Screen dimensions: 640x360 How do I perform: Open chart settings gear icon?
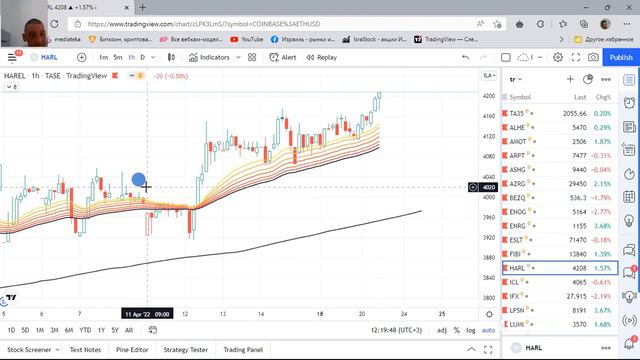(x=558, y=58)
